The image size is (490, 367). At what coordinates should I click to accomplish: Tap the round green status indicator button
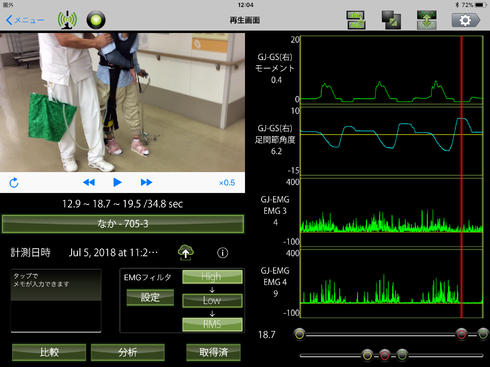[96, 20]
